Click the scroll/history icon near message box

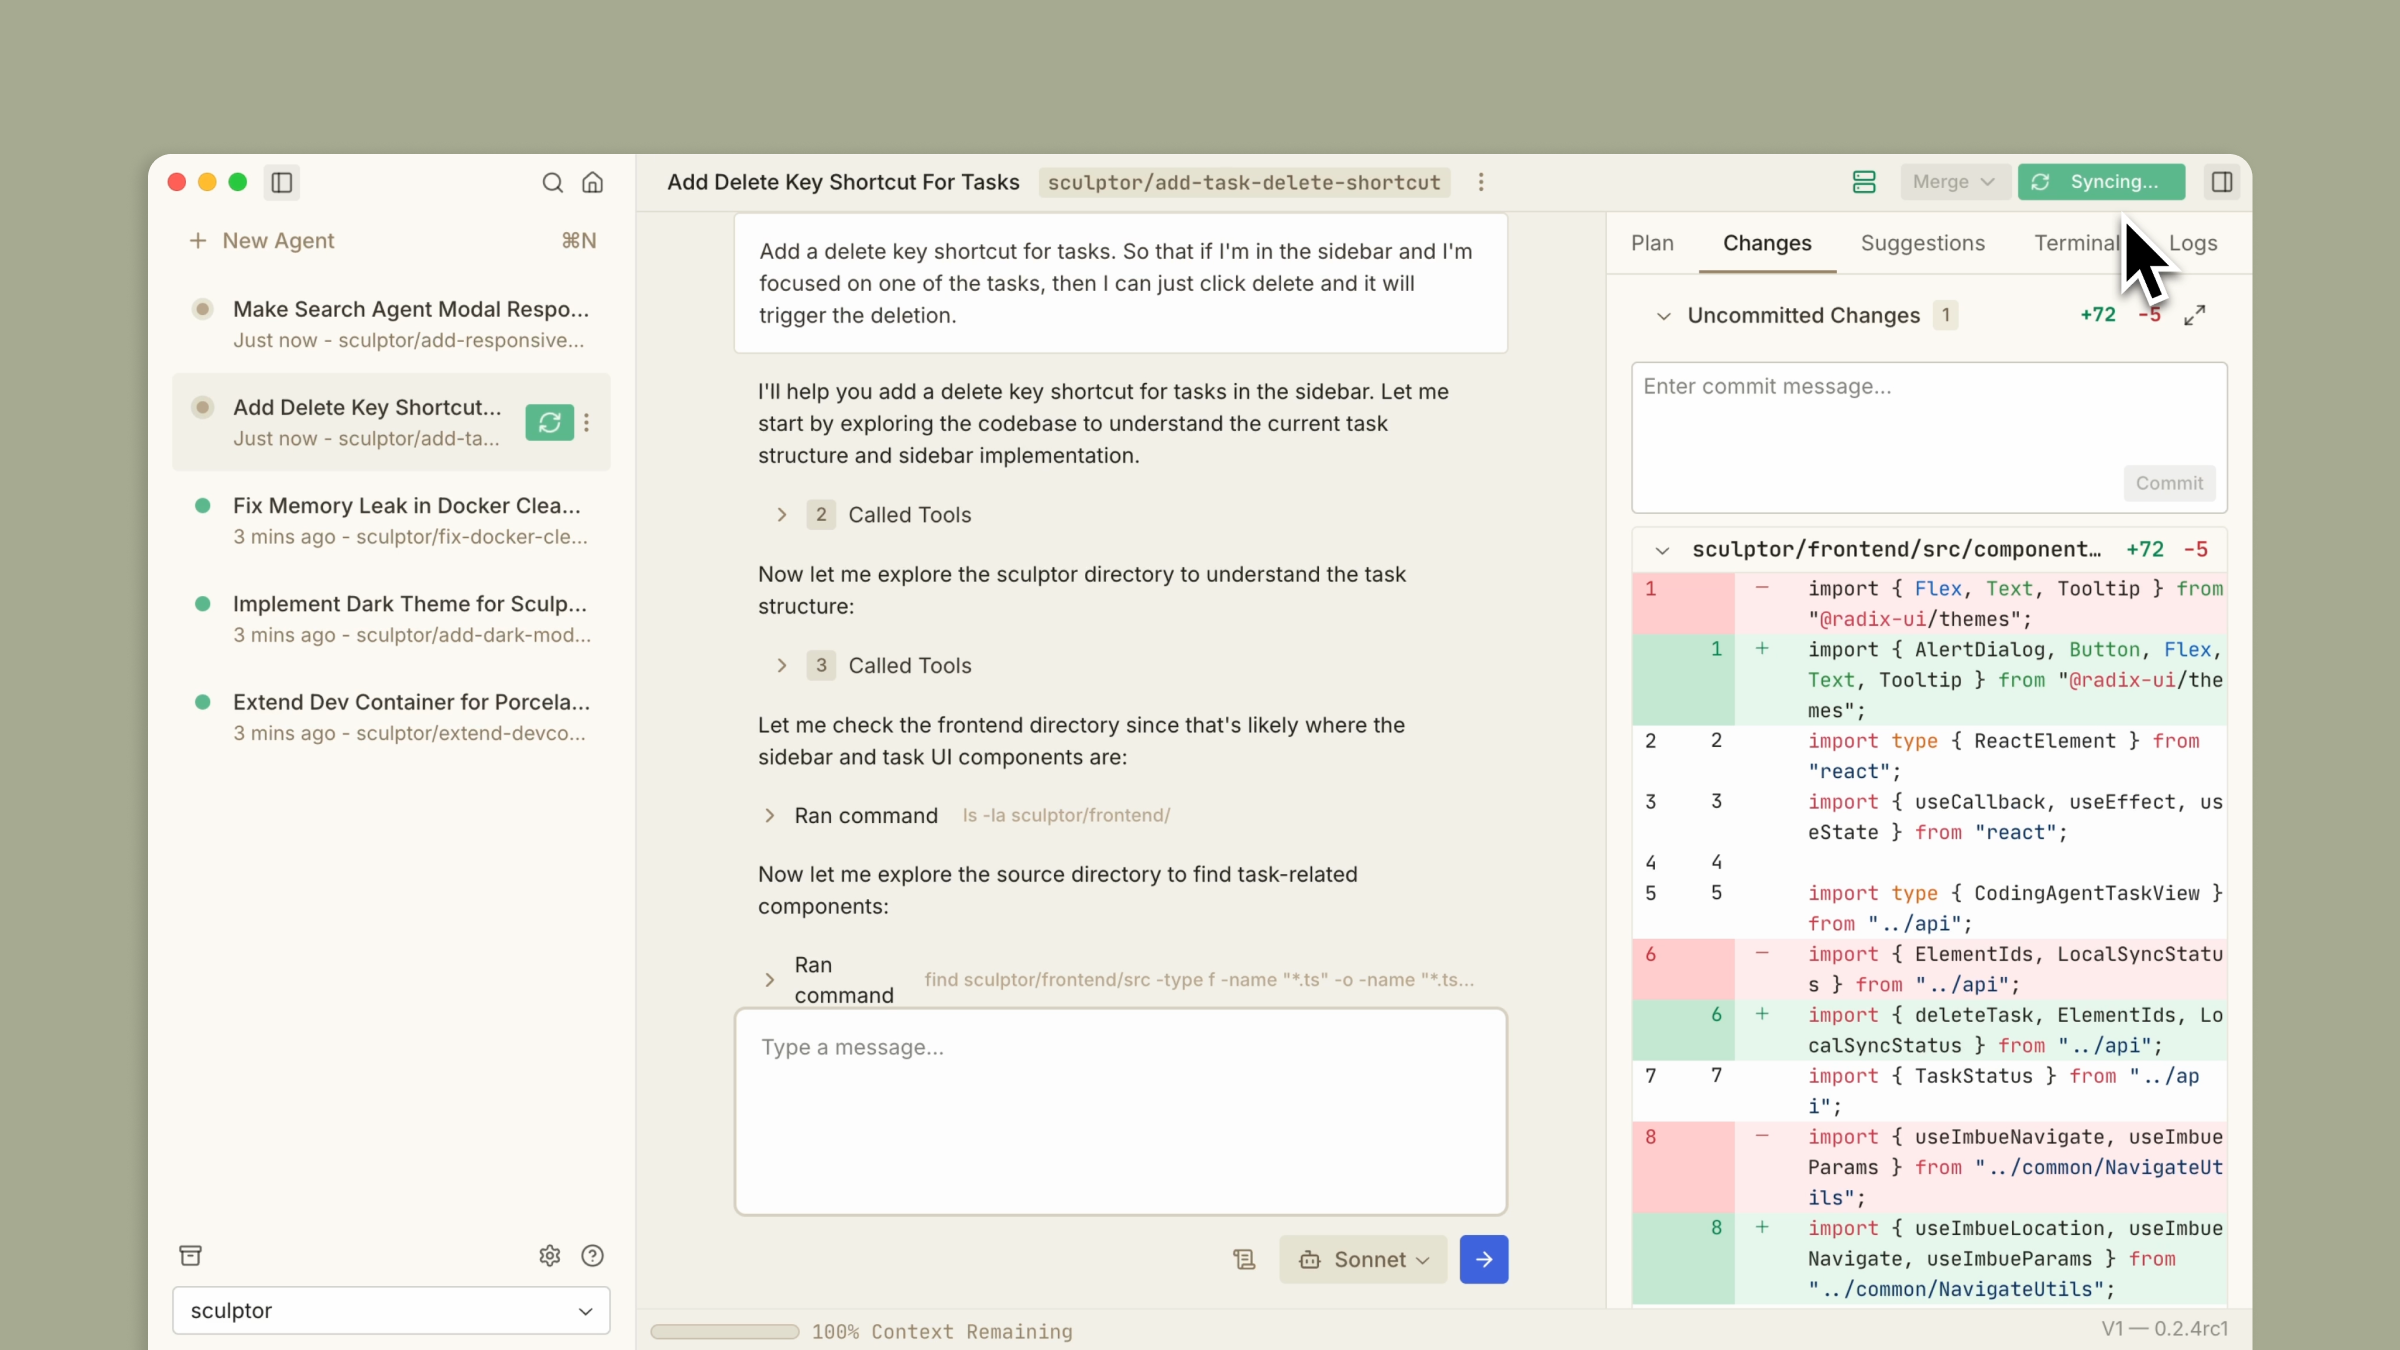click(1243, 1259)
